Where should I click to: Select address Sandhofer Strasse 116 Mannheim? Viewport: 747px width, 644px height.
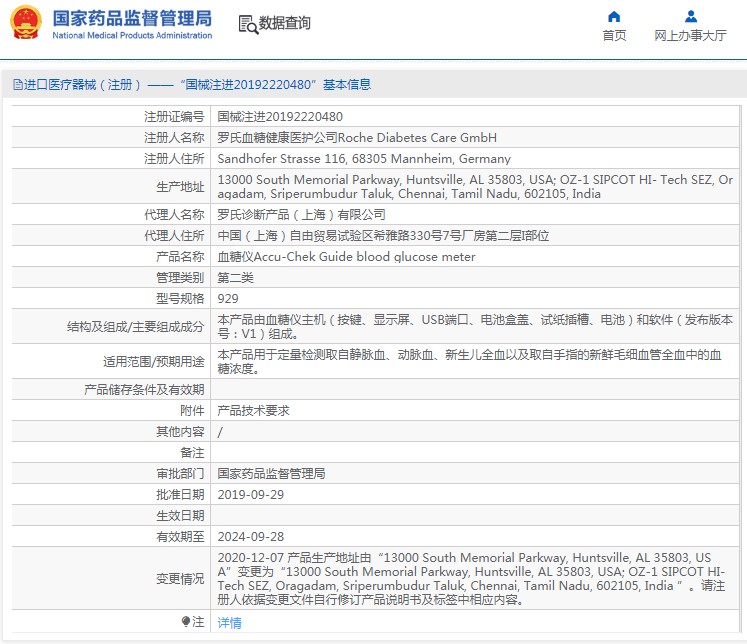coord(364,159)
